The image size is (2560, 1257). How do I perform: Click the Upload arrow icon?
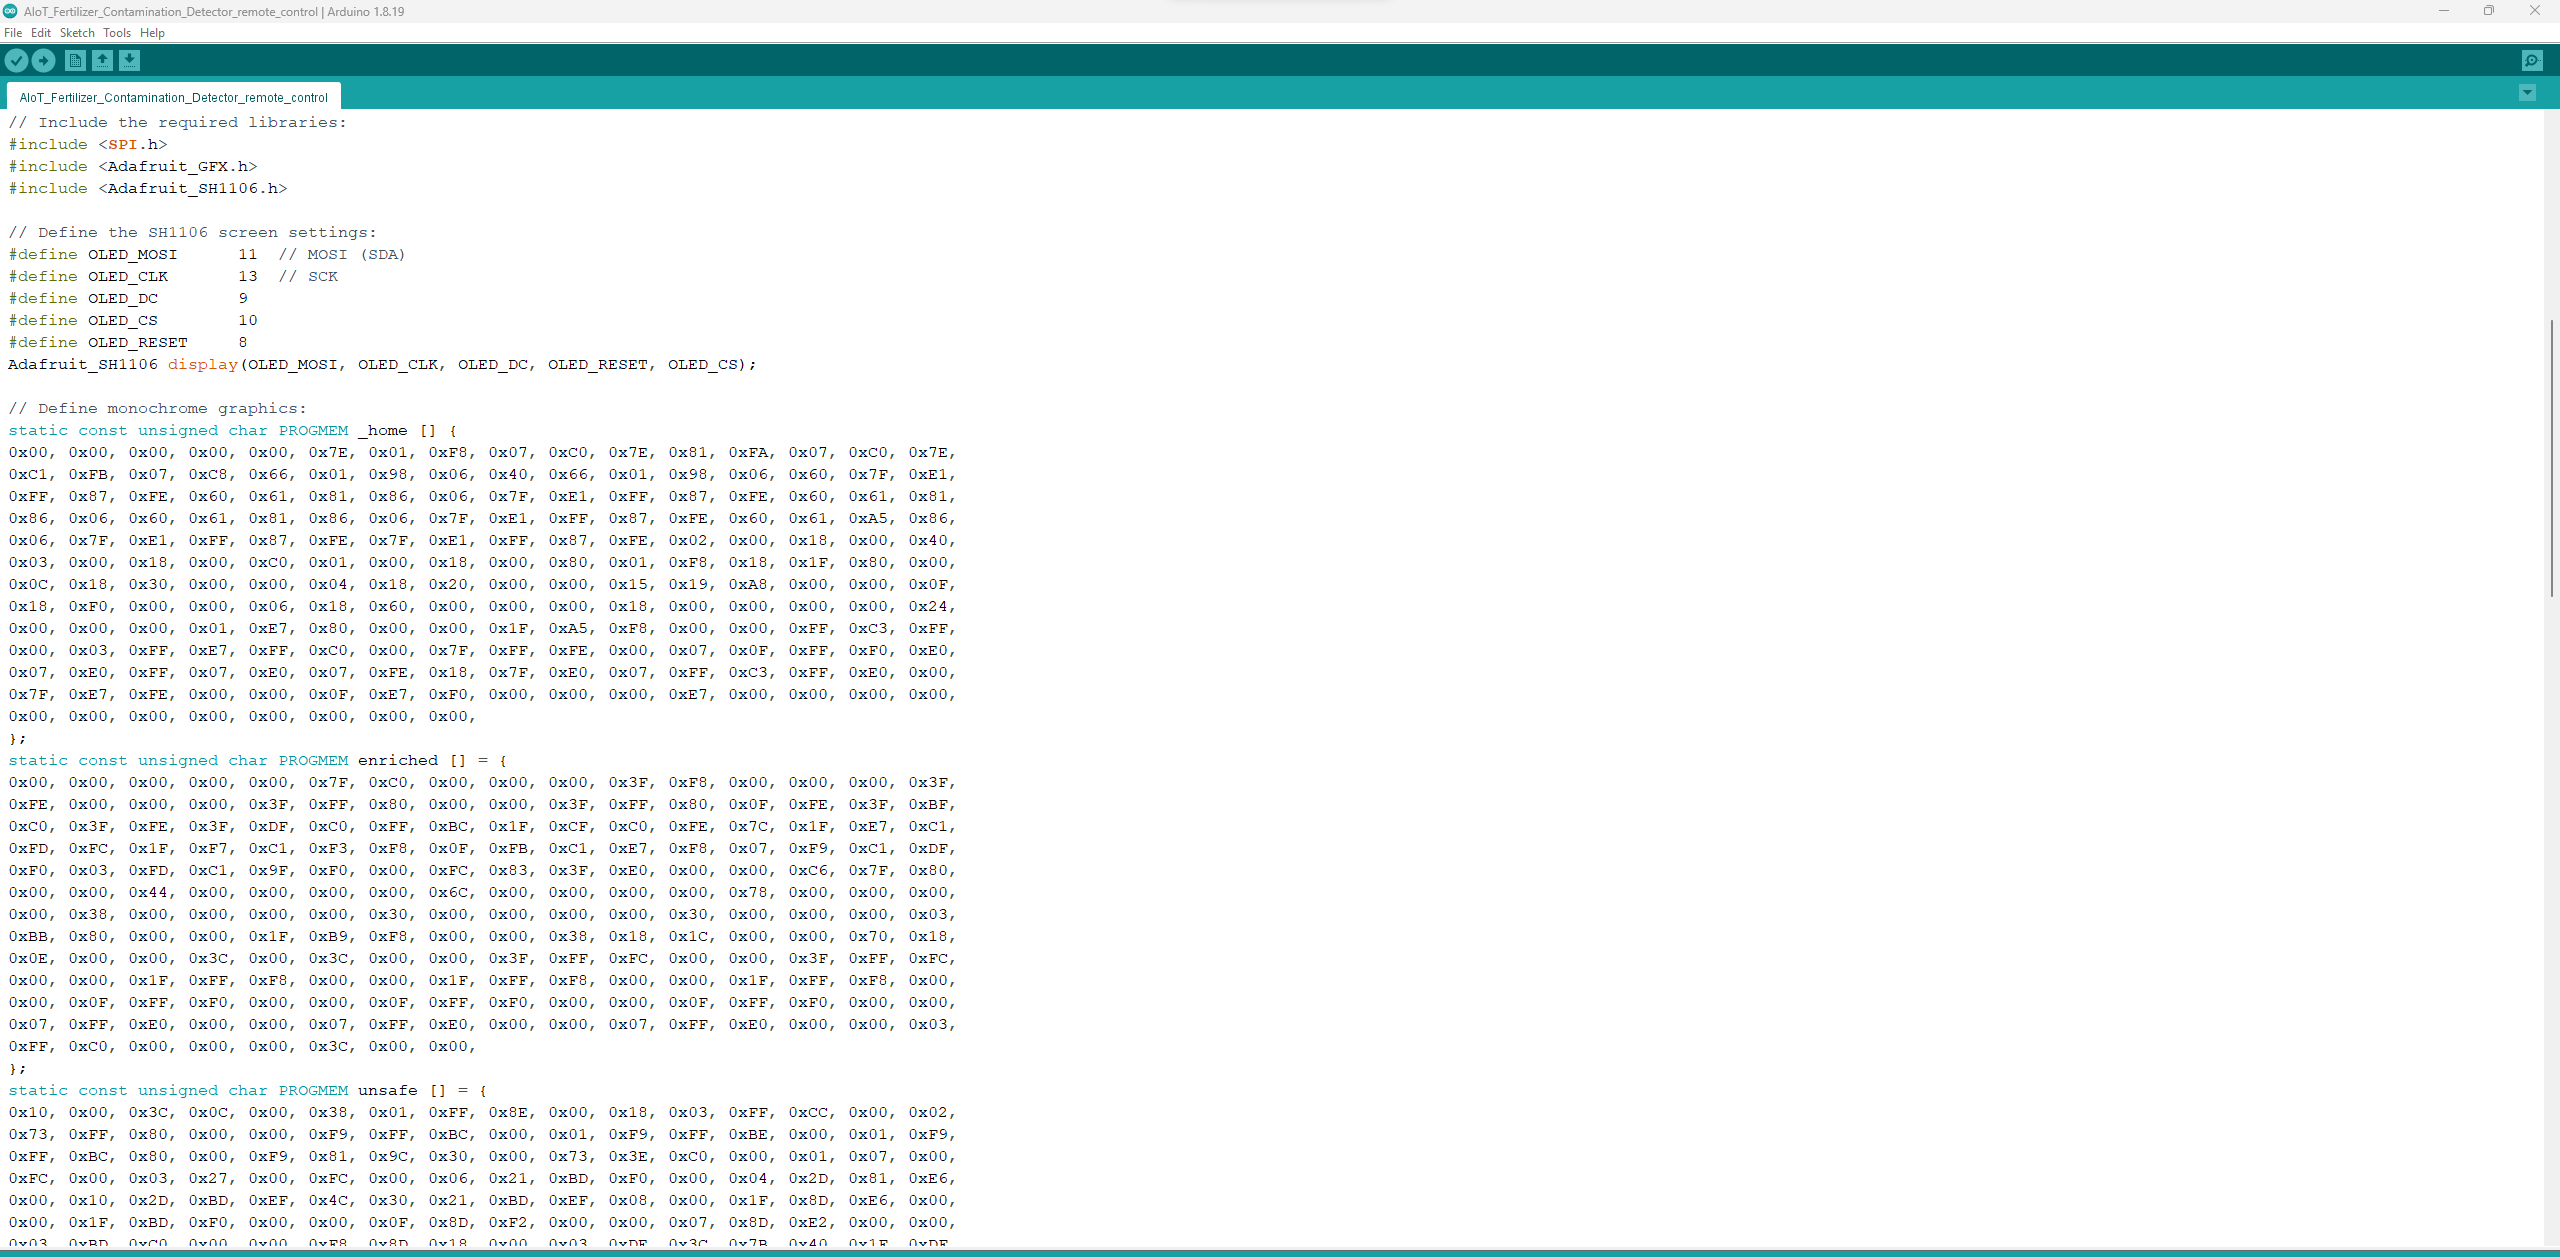coord(43,61)
